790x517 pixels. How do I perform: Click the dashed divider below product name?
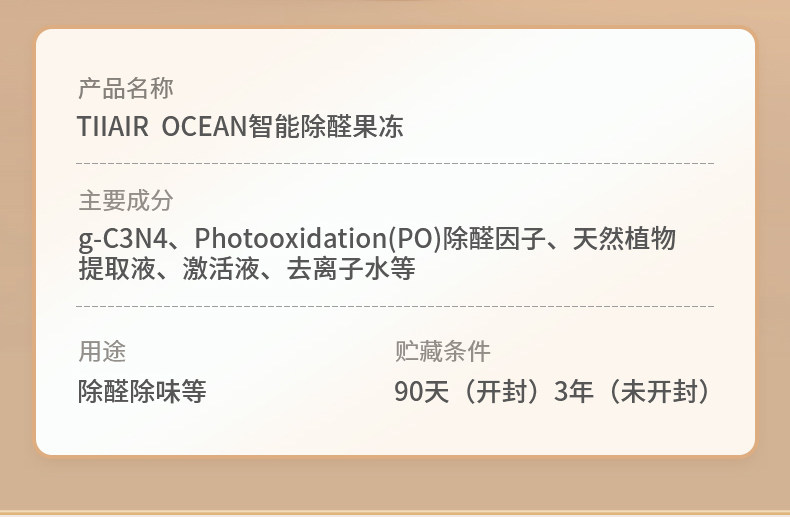[x=395, y=163]
